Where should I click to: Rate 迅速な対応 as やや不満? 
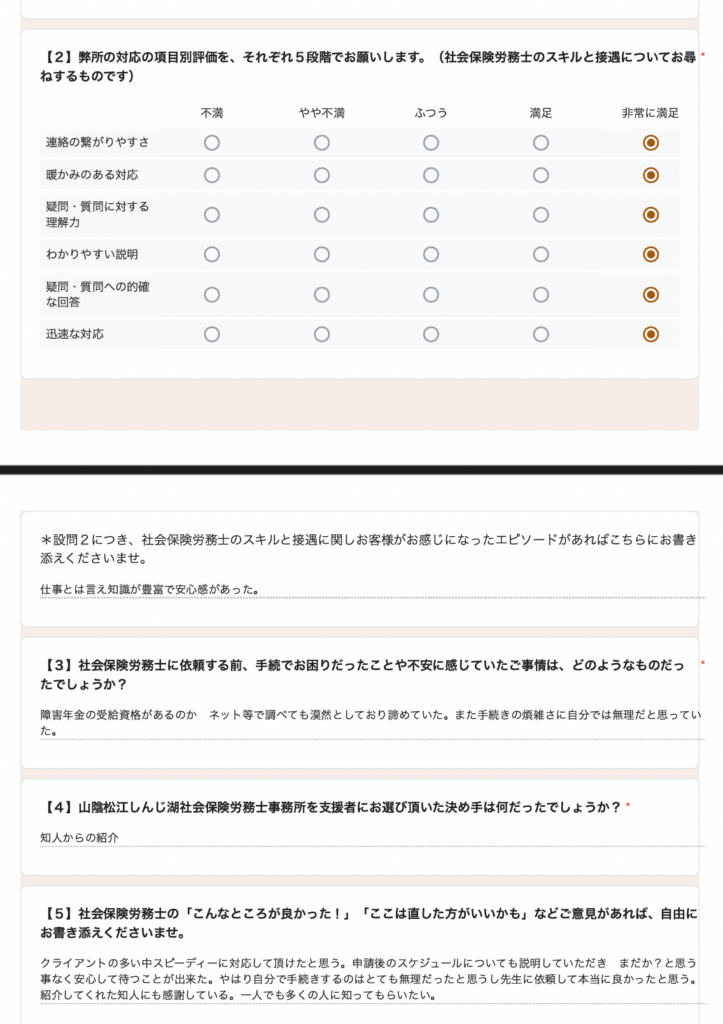pos(322,334)
